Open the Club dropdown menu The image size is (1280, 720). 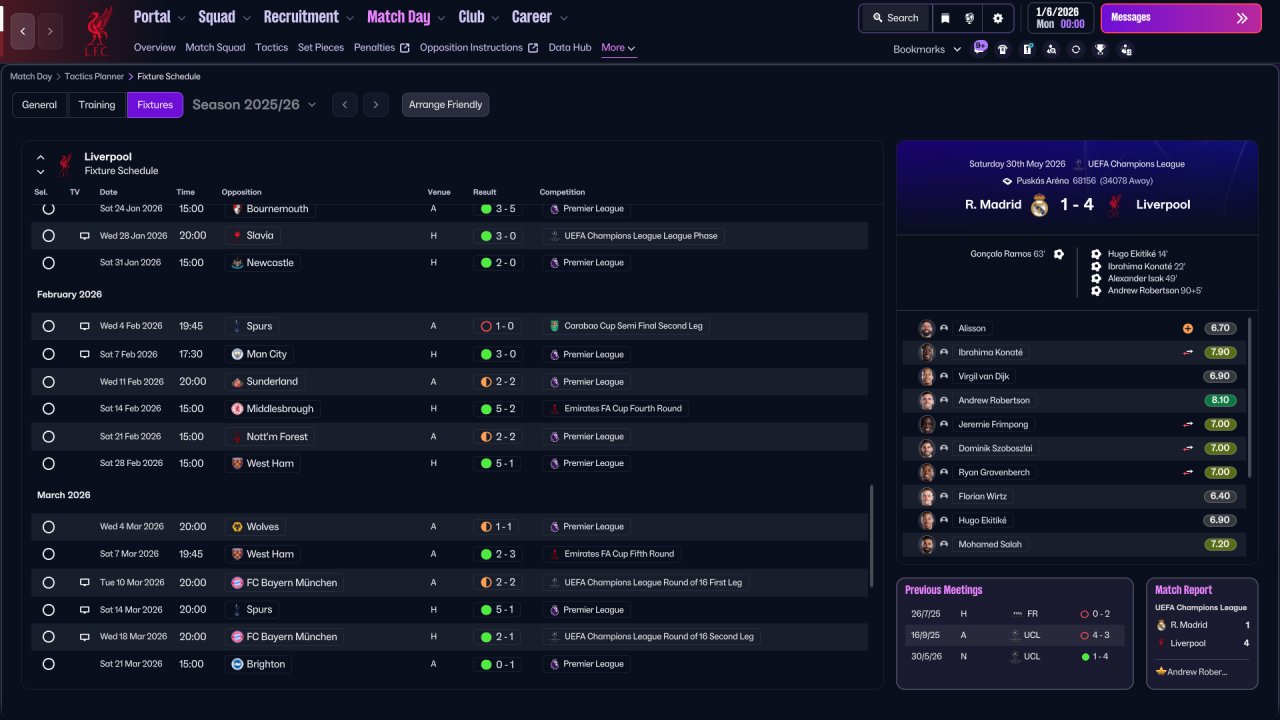[x=478, y=17]
